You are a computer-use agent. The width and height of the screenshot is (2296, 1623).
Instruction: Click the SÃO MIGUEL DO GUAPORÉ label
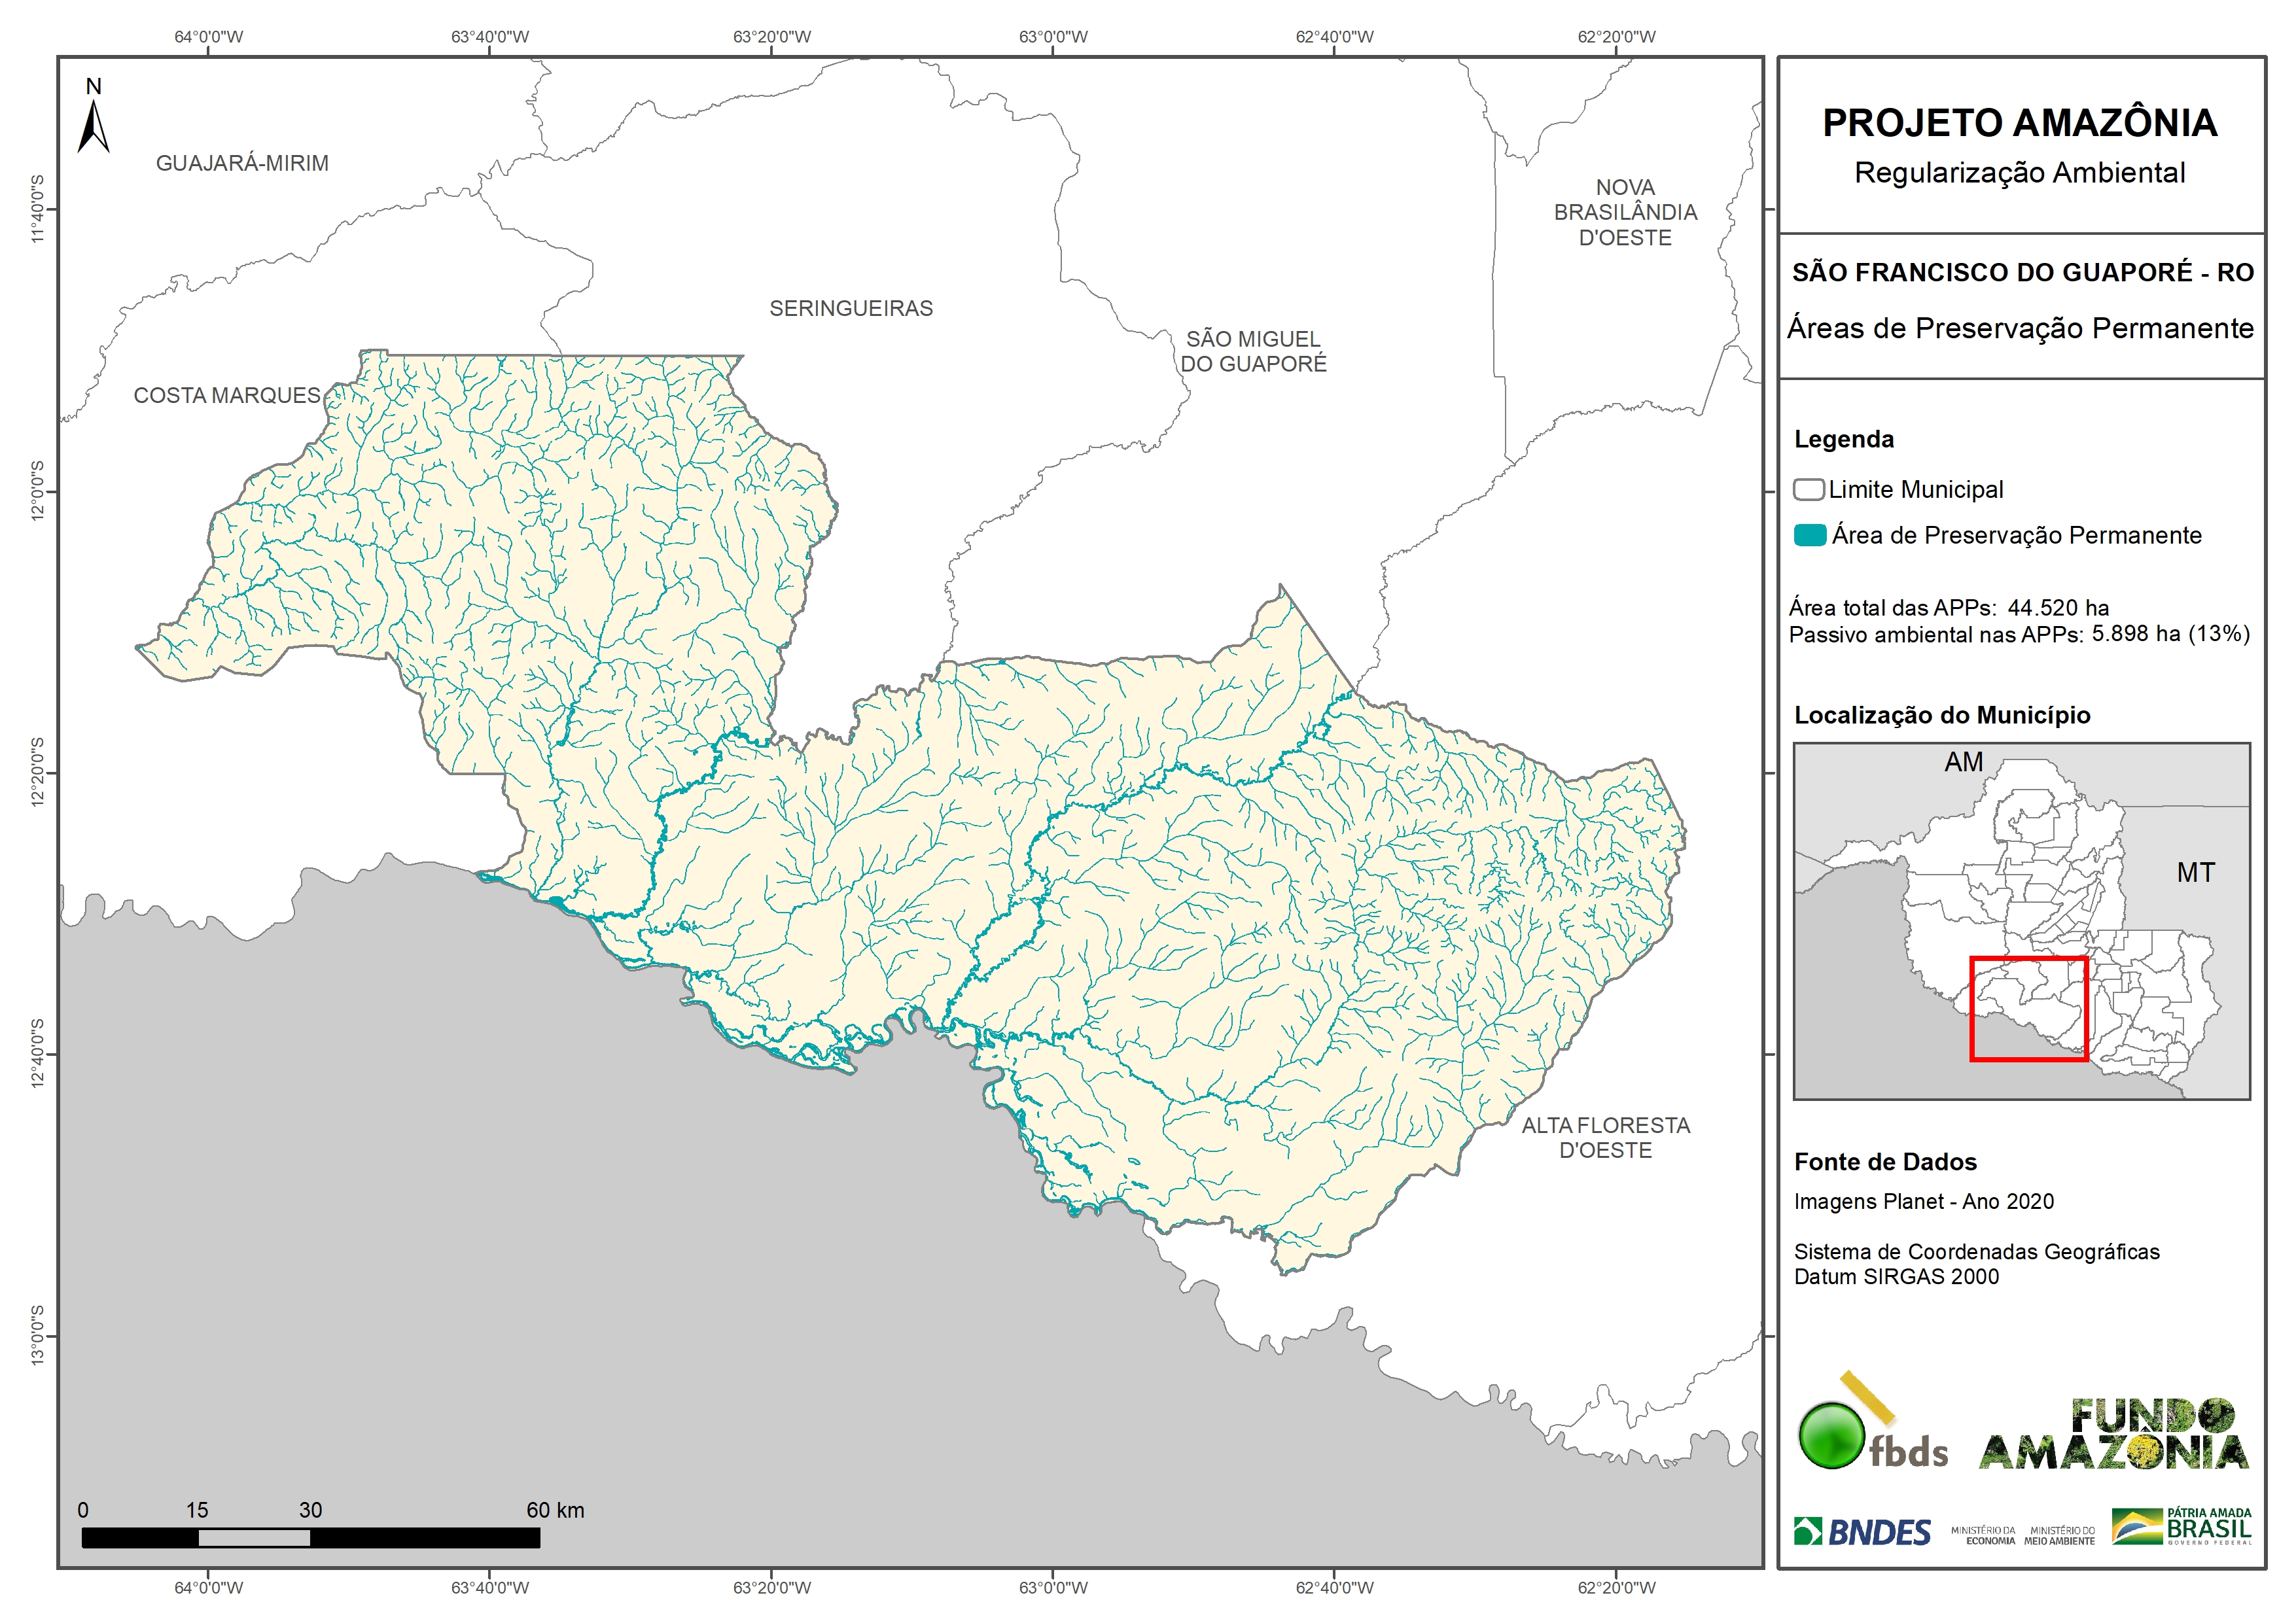pyautogui.click(x=1253, y=351)
